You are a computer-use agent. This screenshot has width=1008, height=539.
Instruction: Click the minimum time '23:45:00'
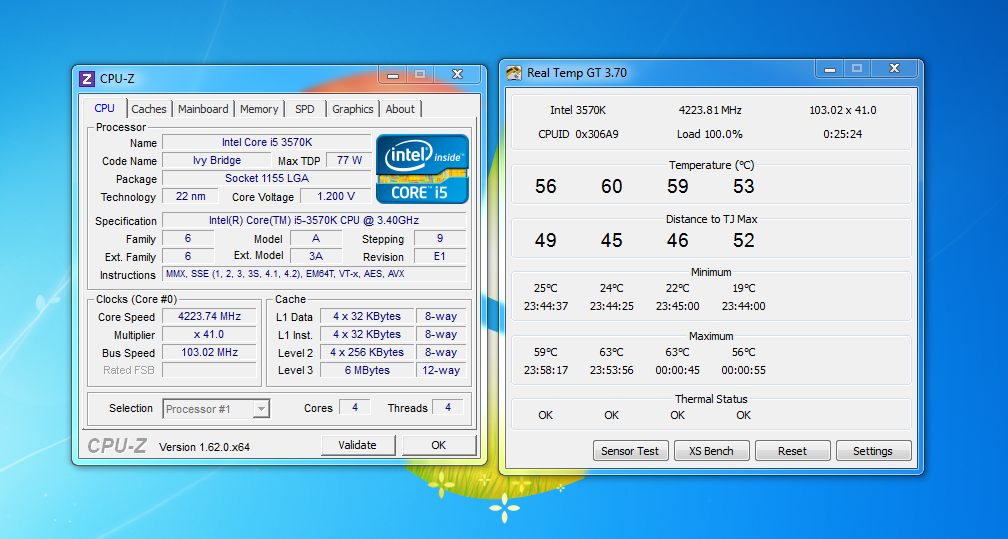tap(678, 306)
